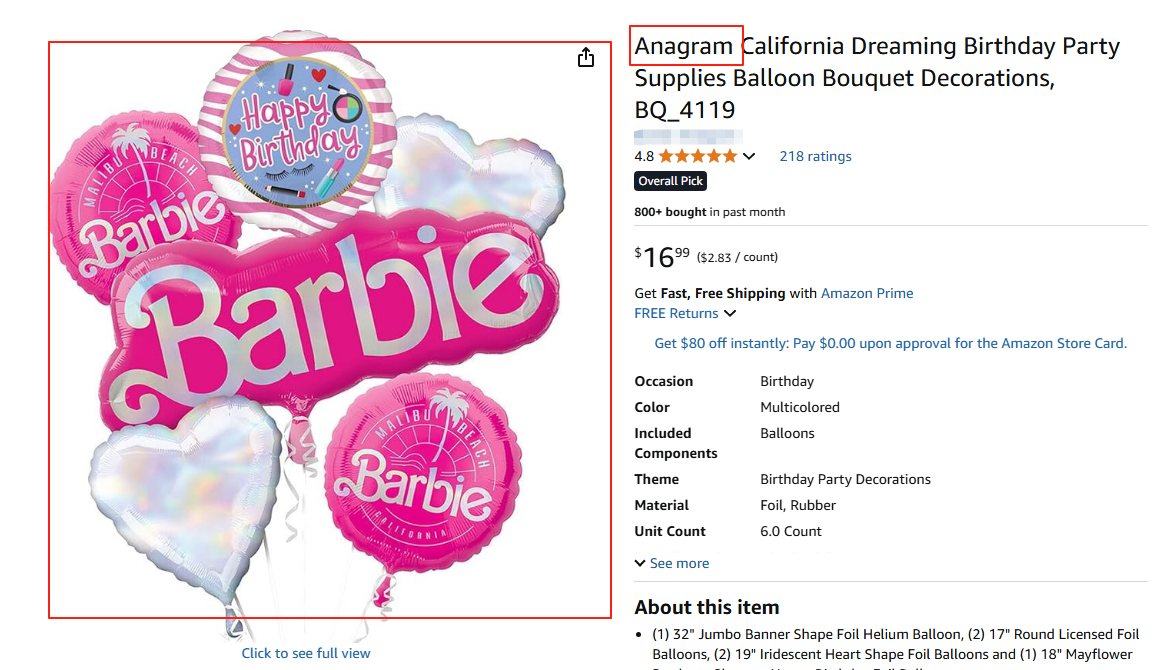Open rating breakdown chevron beside the stars

coord(749,156)
